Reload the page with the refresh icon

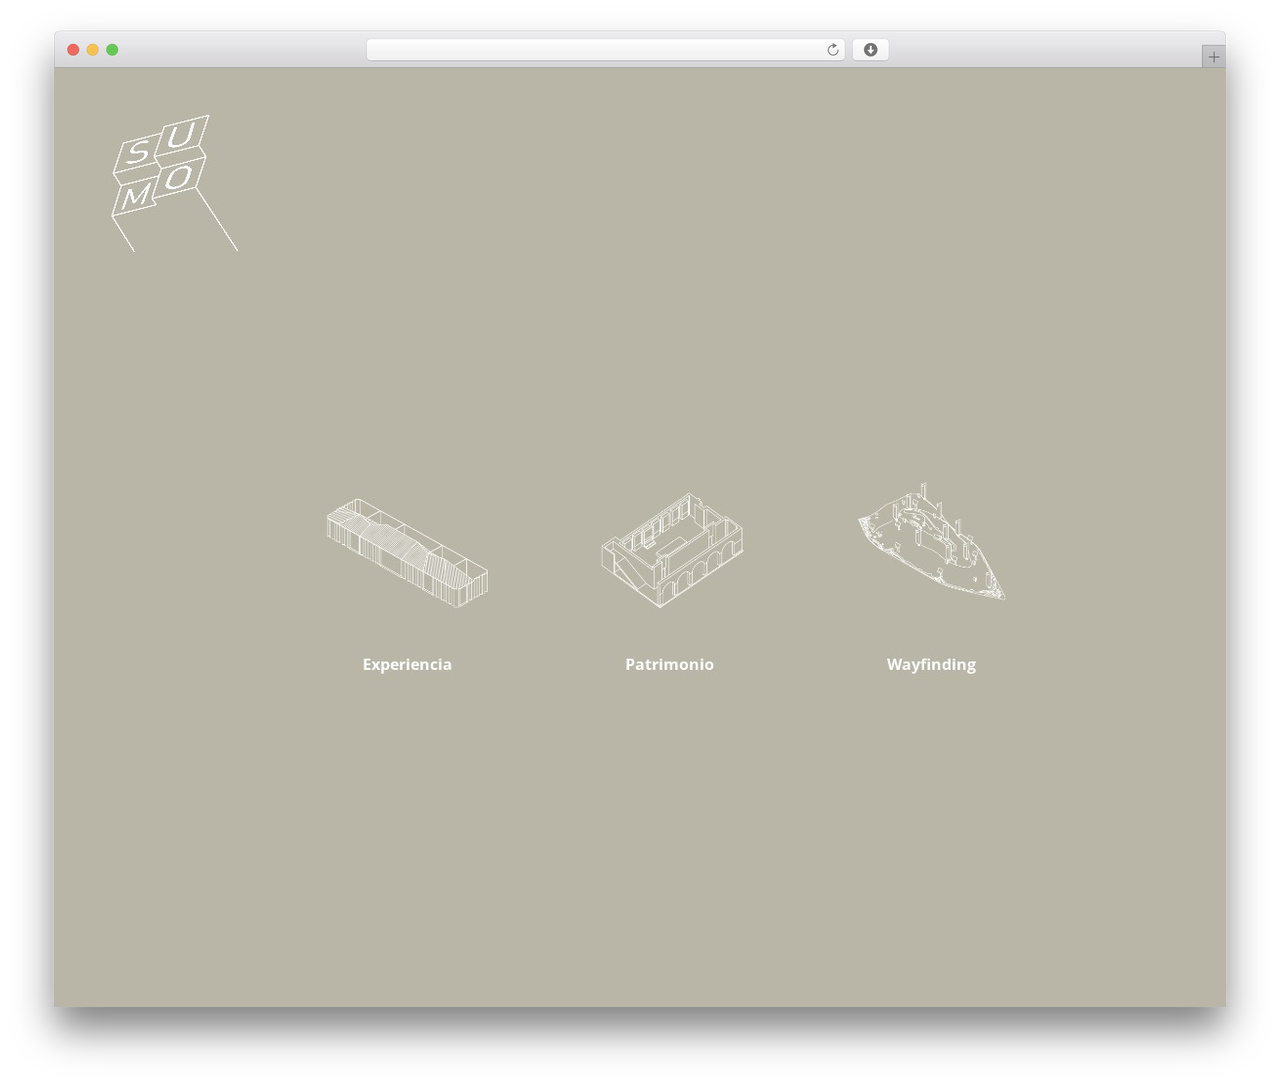832,50
